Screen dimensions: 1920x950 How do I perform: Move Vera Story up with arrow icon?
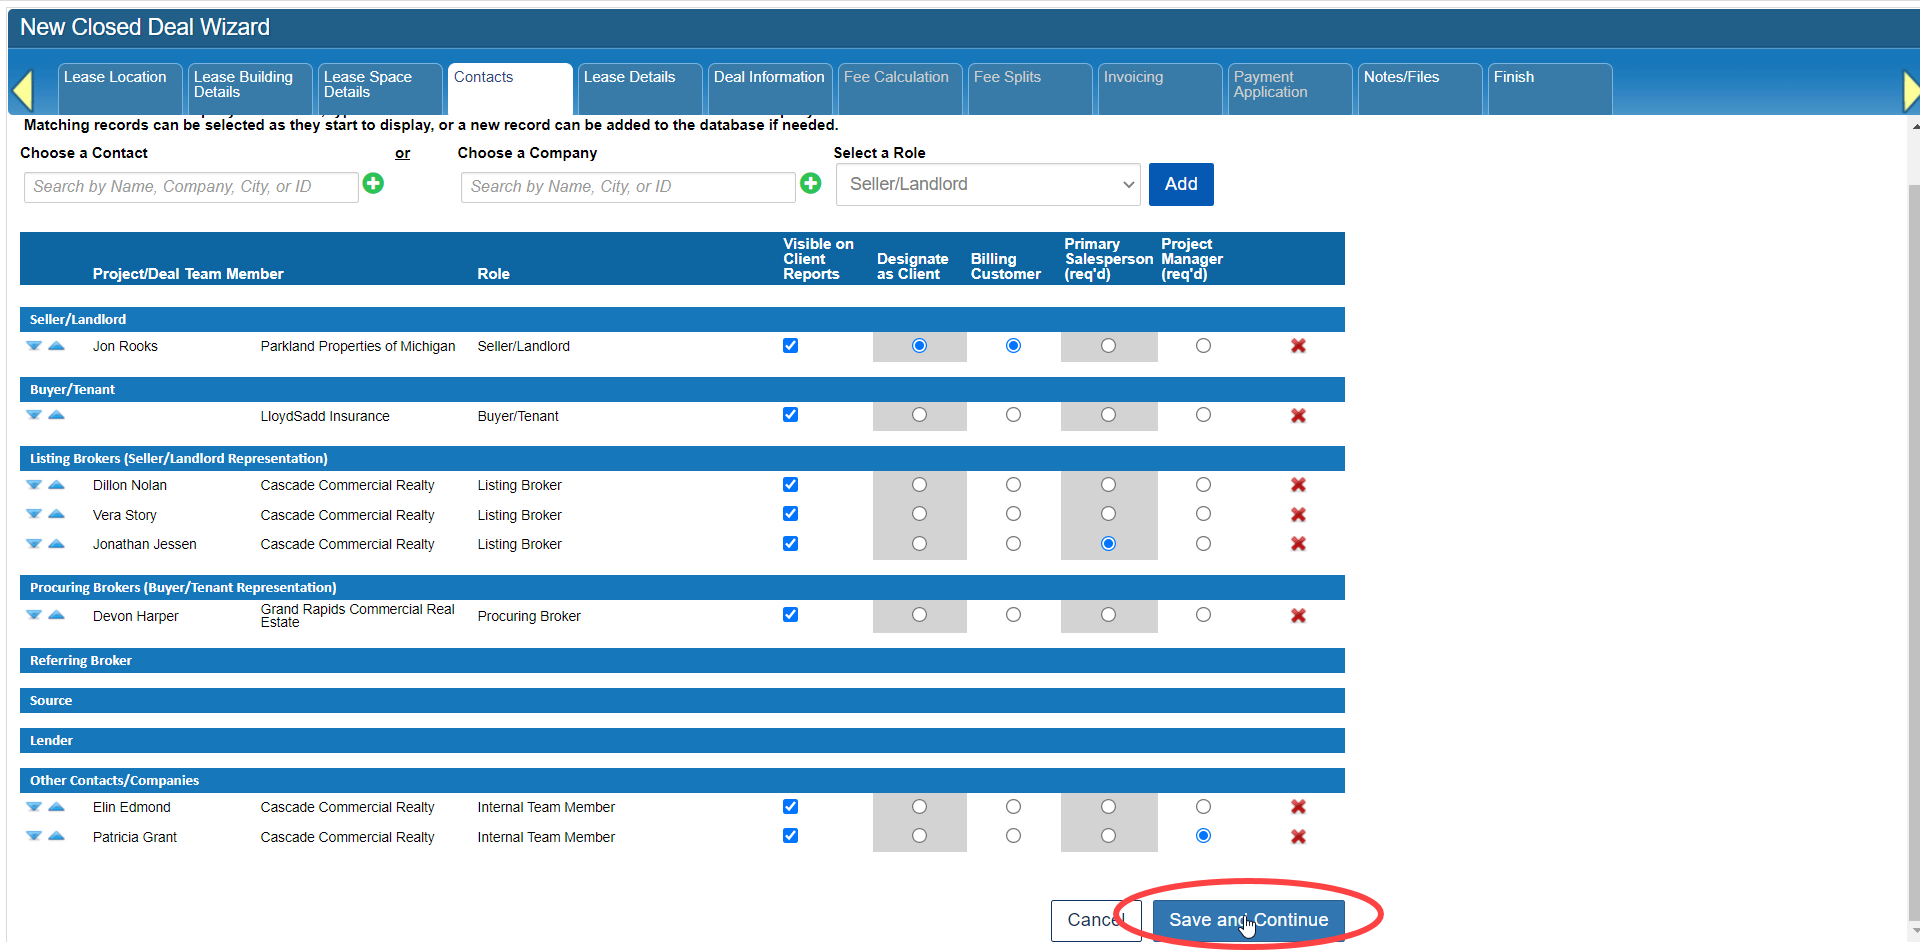tap(57, 514)
